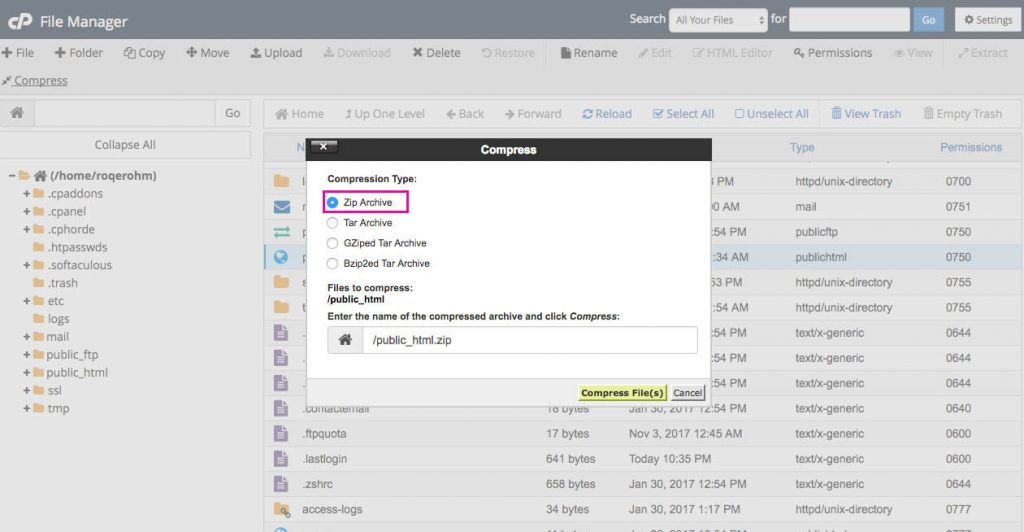
Task: Click Up One Level navigation item
Action: pos(349,114)
